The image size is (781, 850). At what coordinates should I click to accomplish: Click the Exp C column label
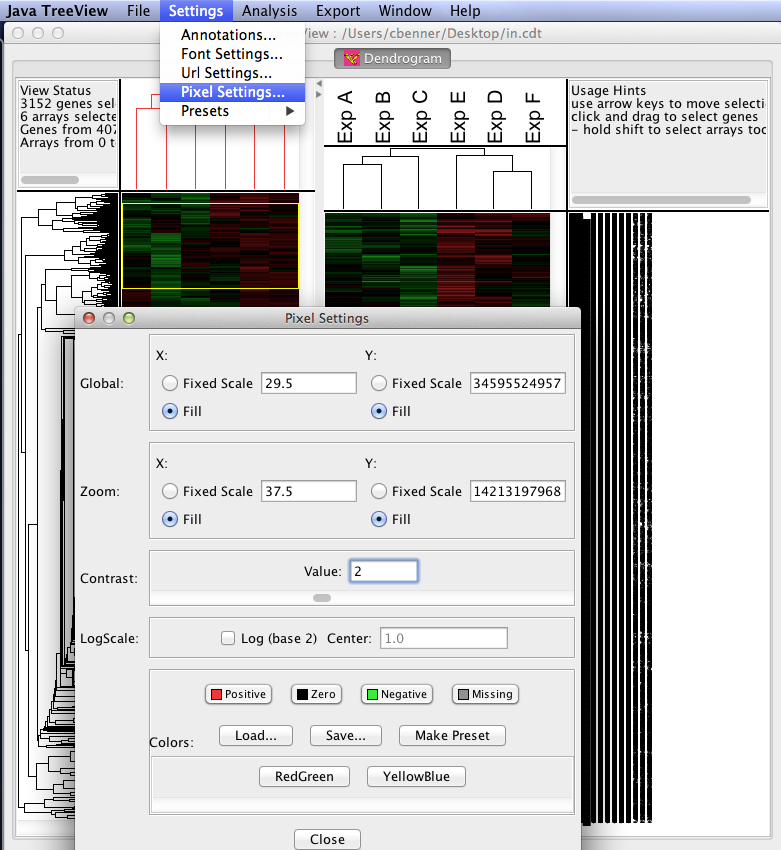point(420,117)
